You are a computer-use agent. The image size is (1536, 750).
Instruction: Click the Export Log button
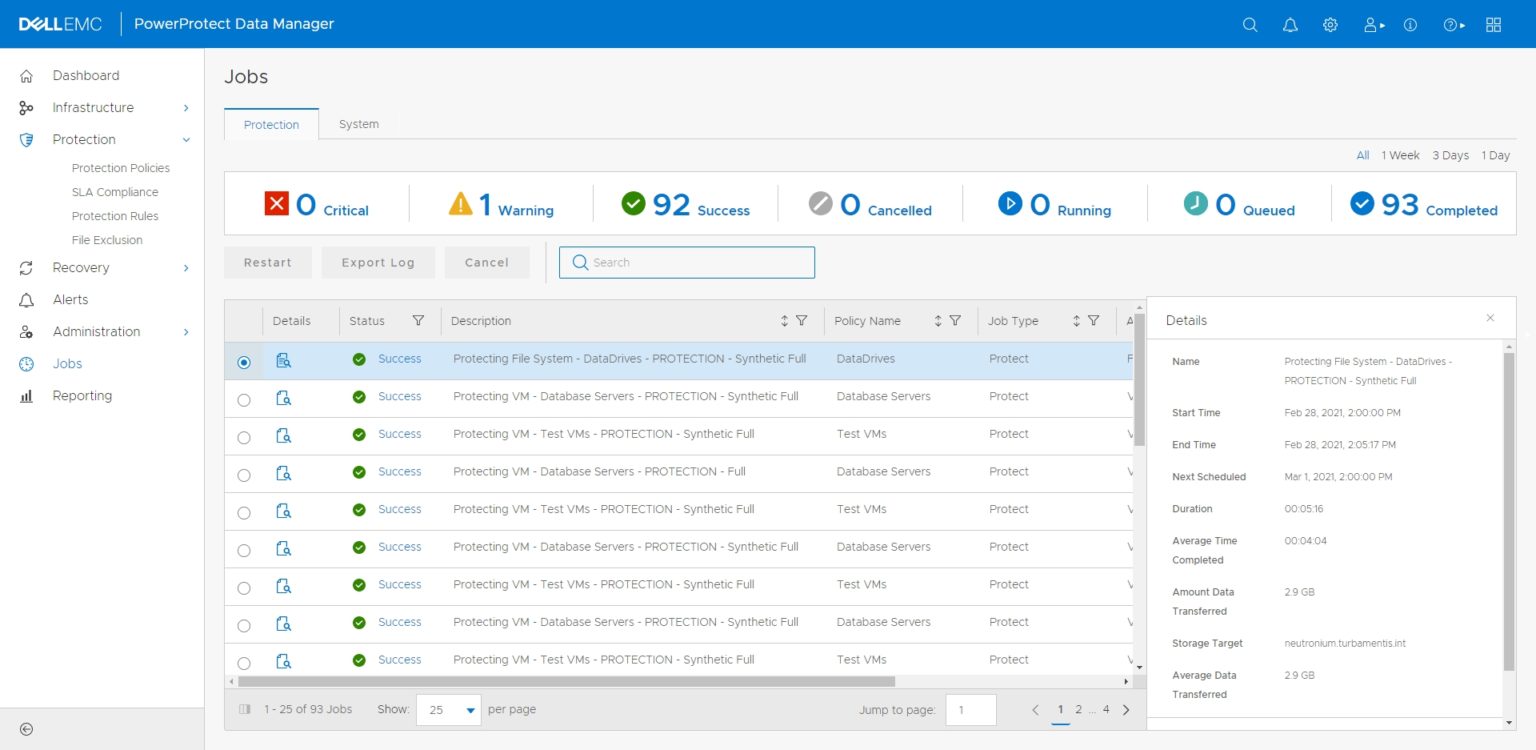378,262
